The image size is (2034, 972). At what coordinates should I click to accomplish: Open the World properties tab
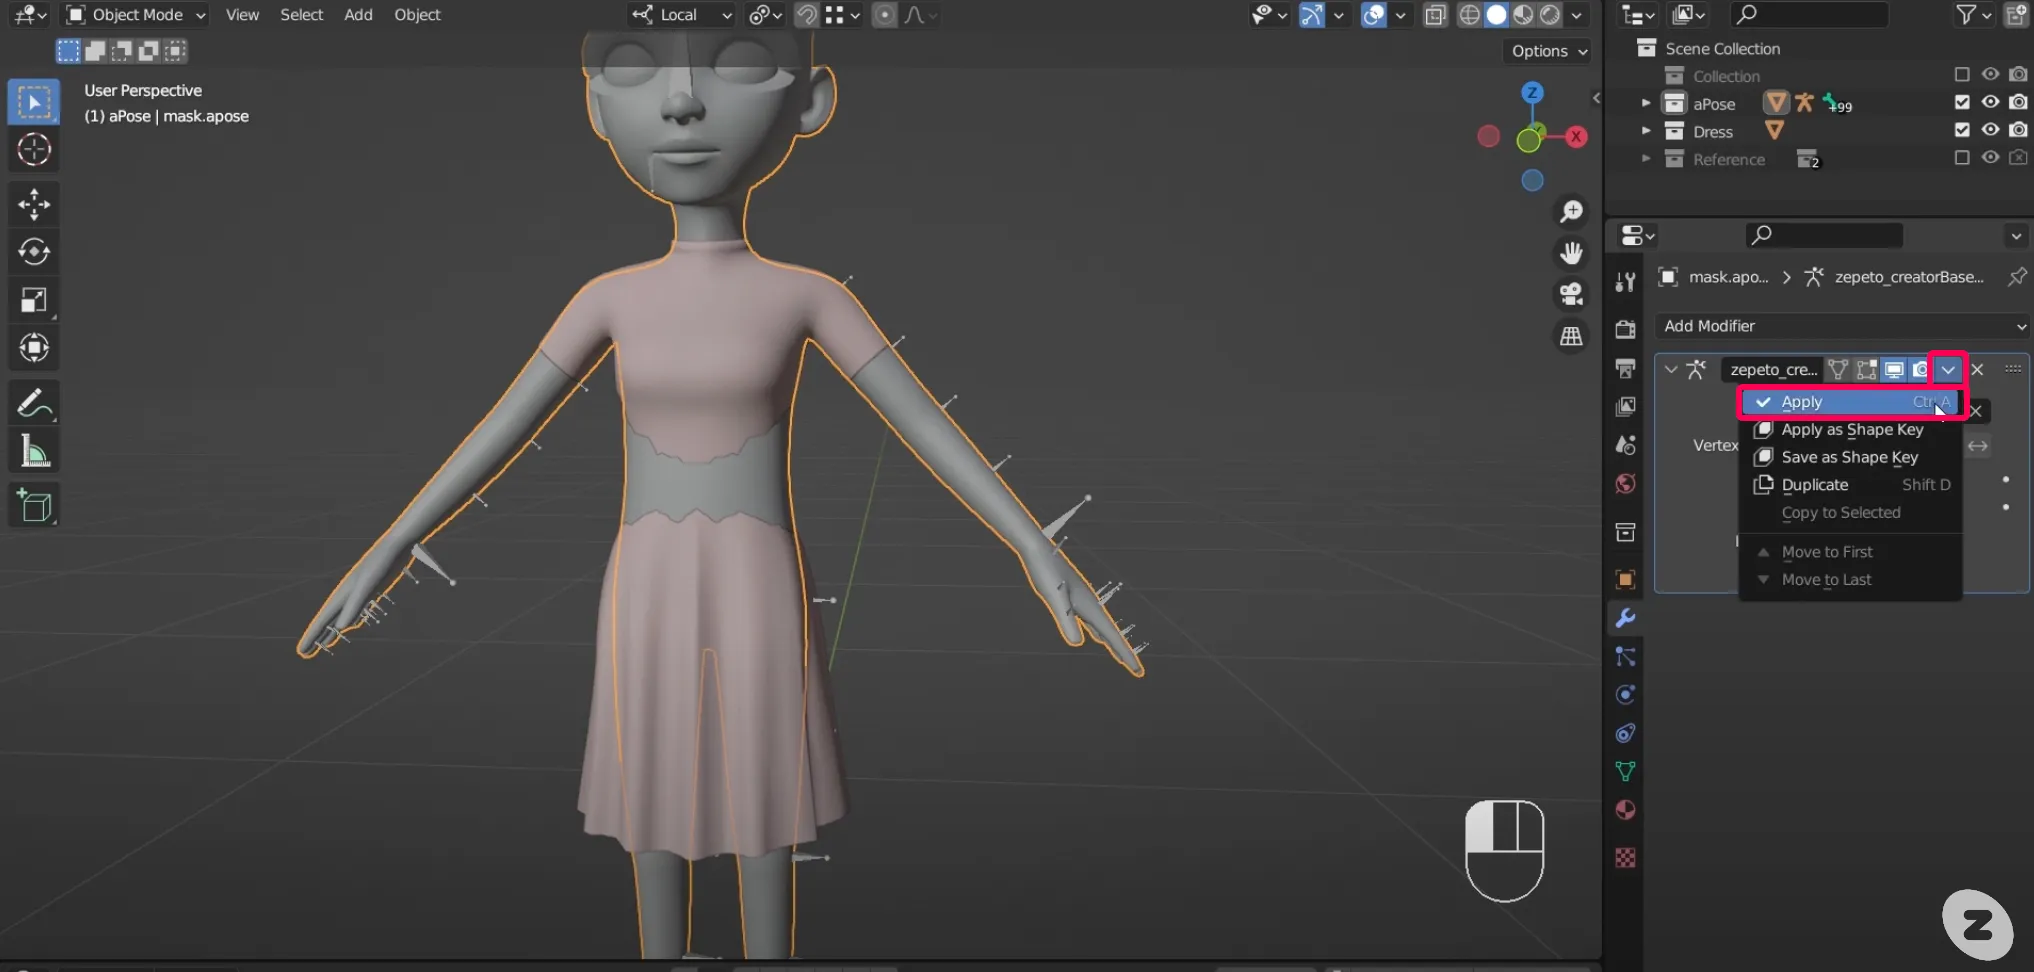[1626, 484]
